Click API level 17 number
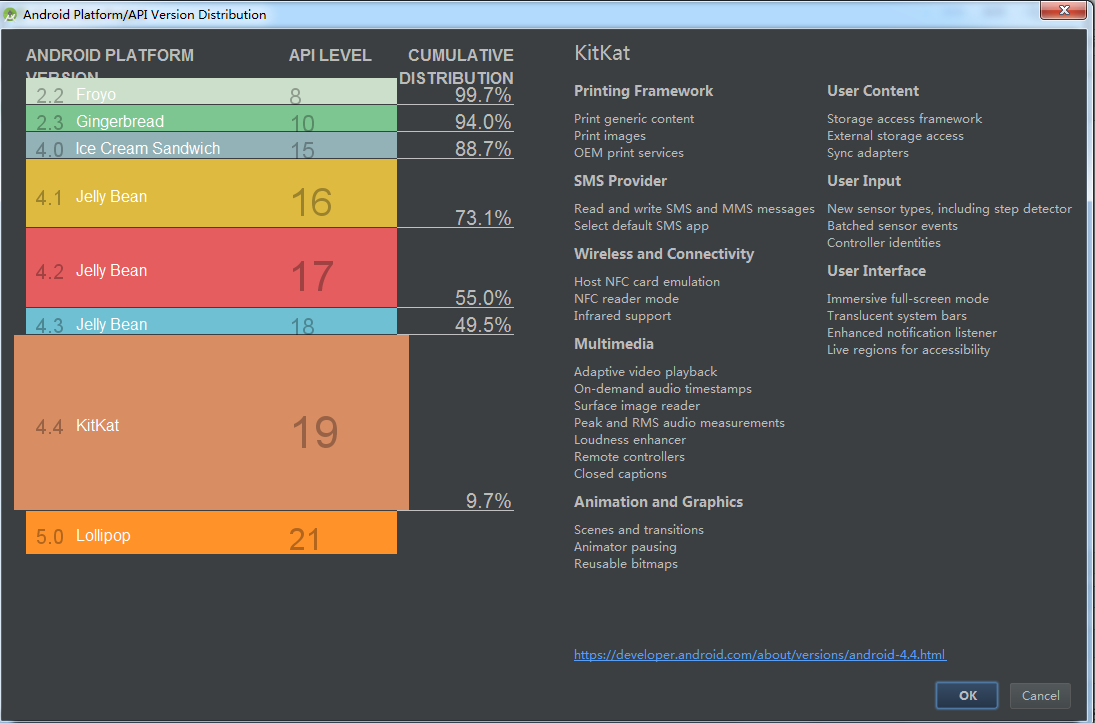1095x723 pixels. [x=311, y=276]
